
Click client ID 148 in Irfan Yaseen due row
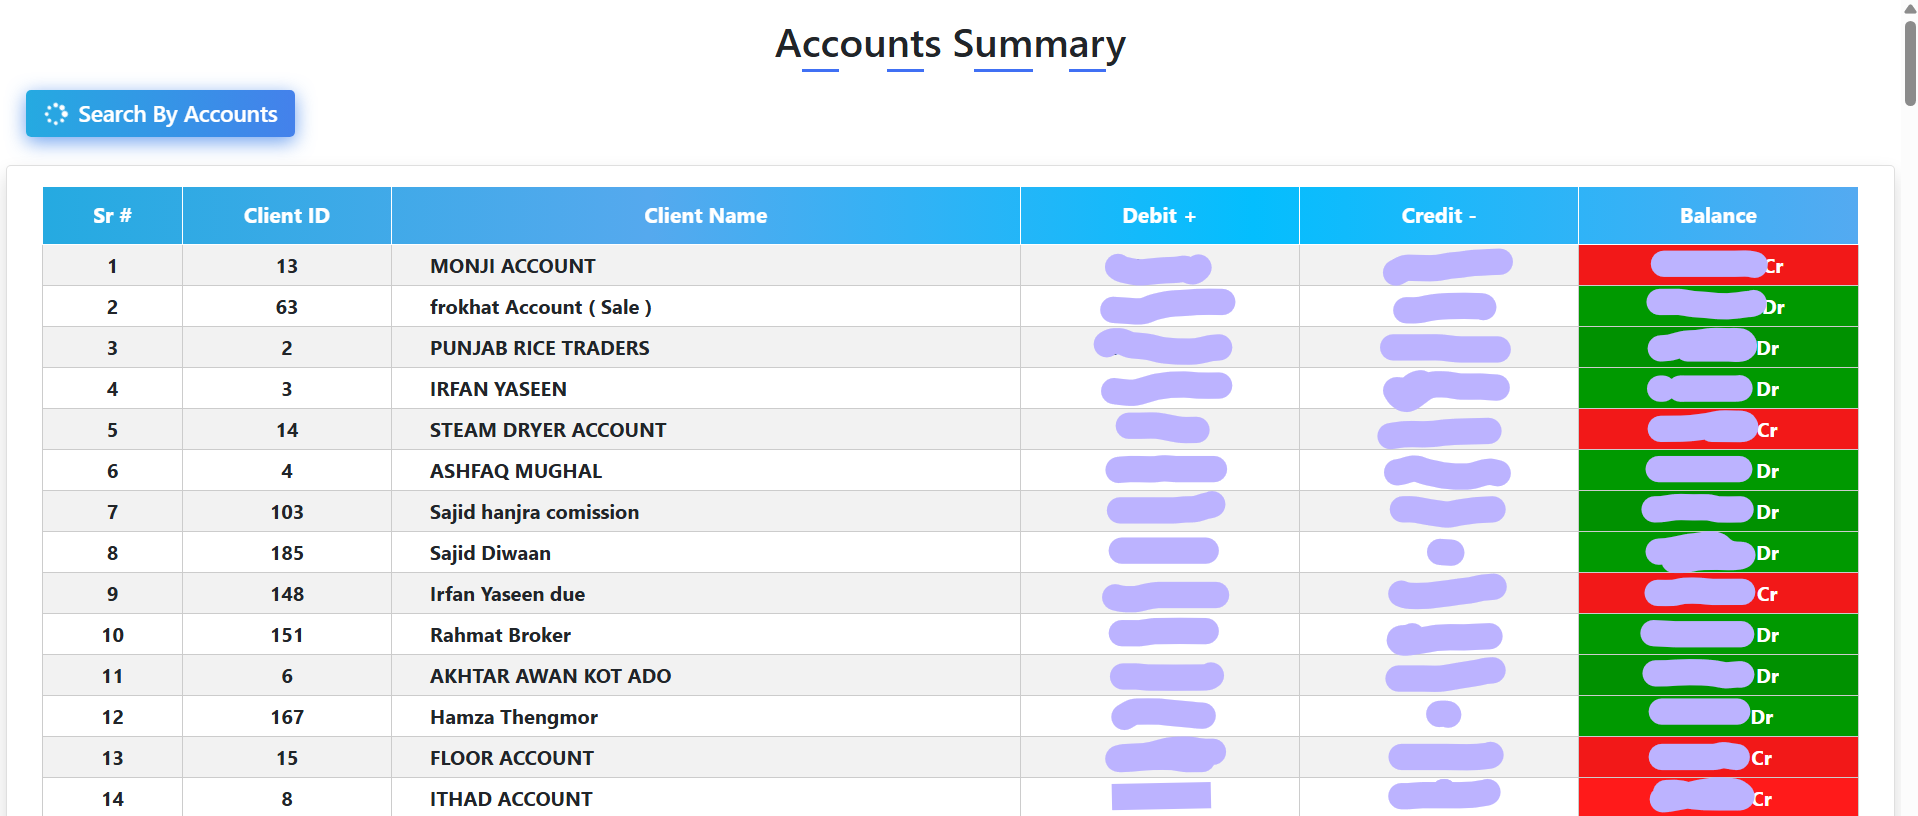(x=287, y=594)
